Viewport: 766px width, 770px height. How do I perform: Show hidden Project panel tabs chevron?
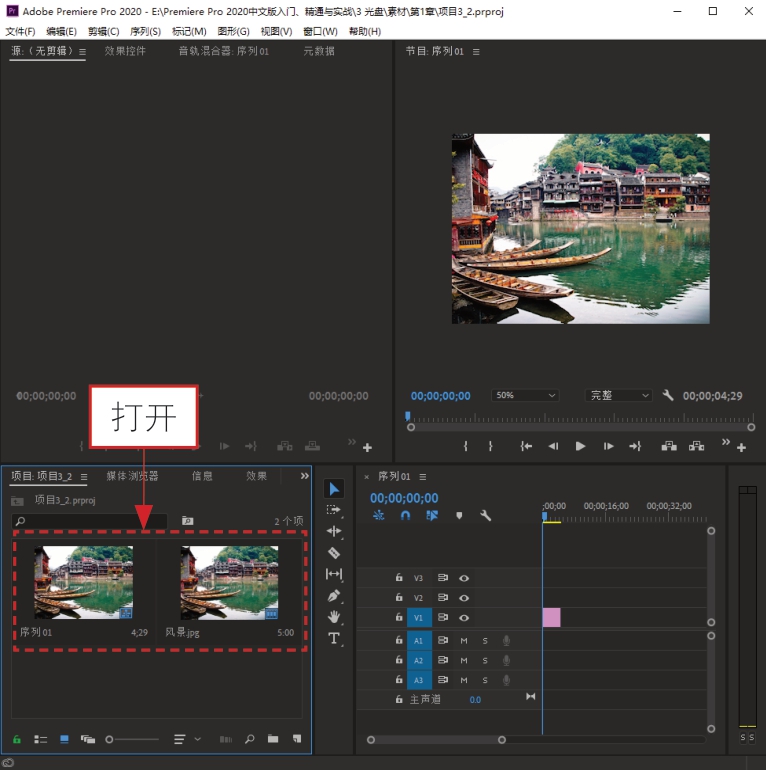pos(304,476)
